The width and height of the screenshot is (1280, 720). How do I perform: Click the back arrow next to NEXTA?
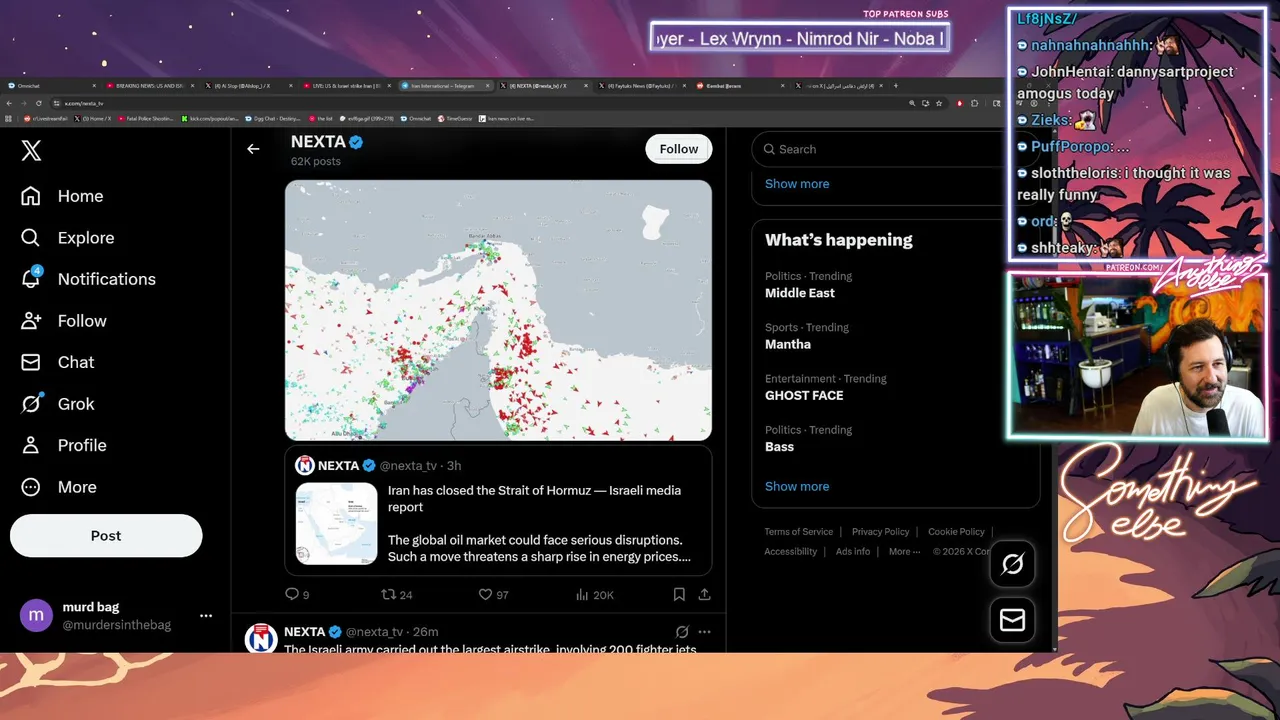(x=253, y=149)
